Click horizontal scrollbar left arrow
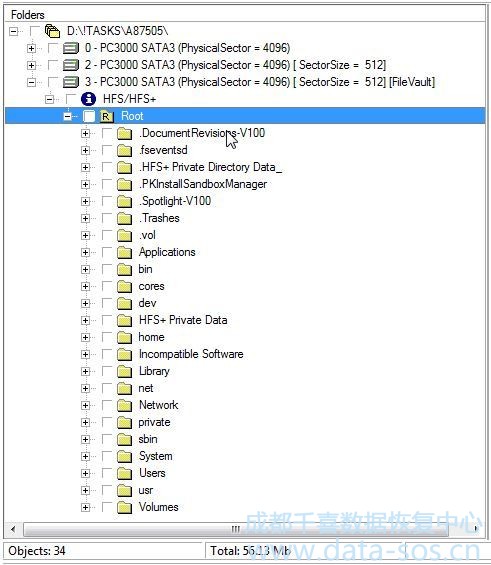This screenshot has height=565, width=491. 13,529
